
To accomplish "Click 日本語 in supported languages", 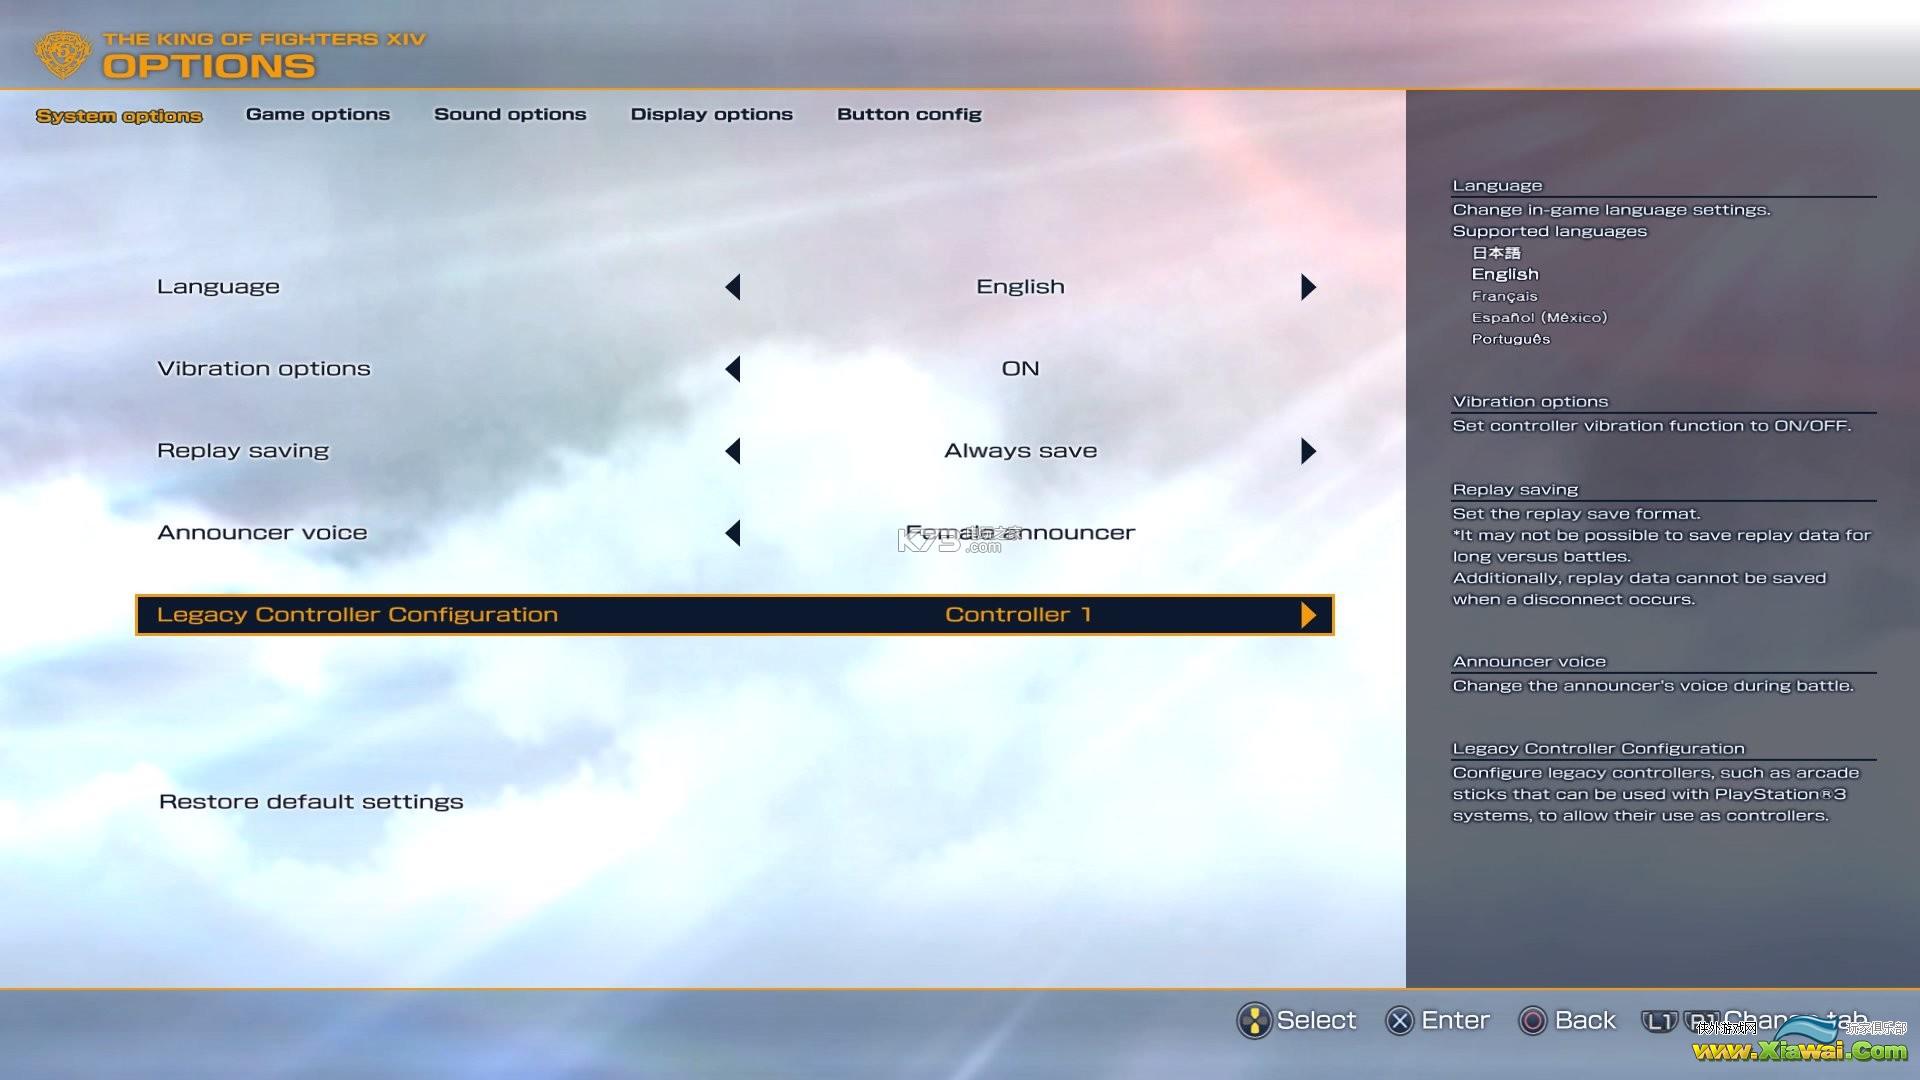I will pyautogui.click(x=1496, y=253).
